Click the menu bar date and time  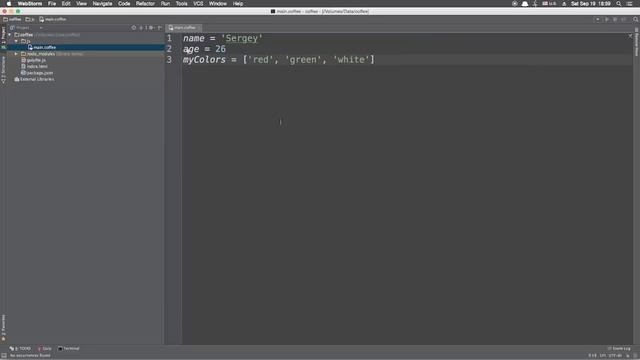[x=591, y=4]
